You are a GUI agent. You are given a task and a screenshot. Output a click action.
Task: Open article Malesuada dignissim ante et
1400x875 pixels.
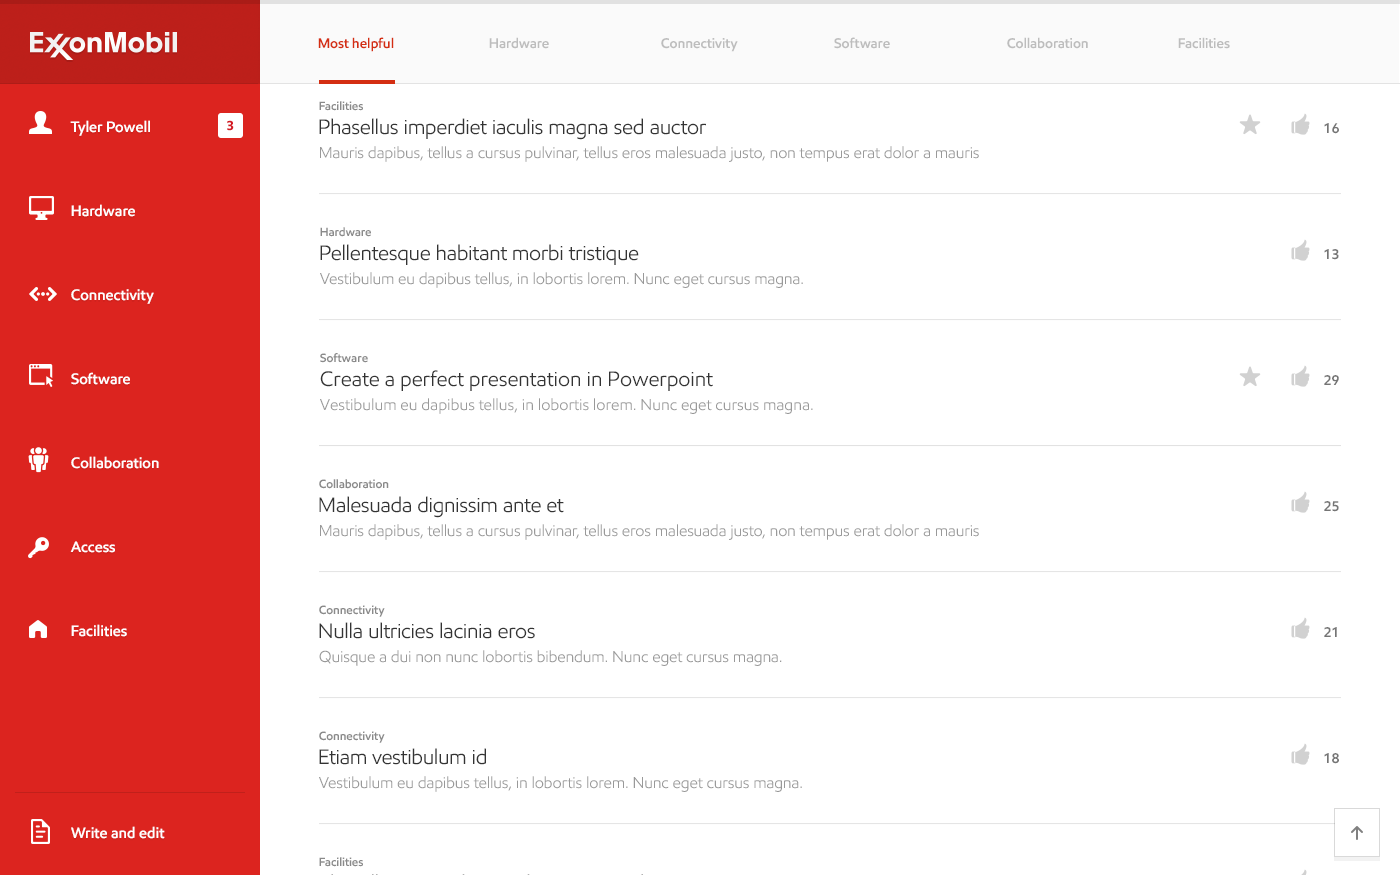pos(441,505)
